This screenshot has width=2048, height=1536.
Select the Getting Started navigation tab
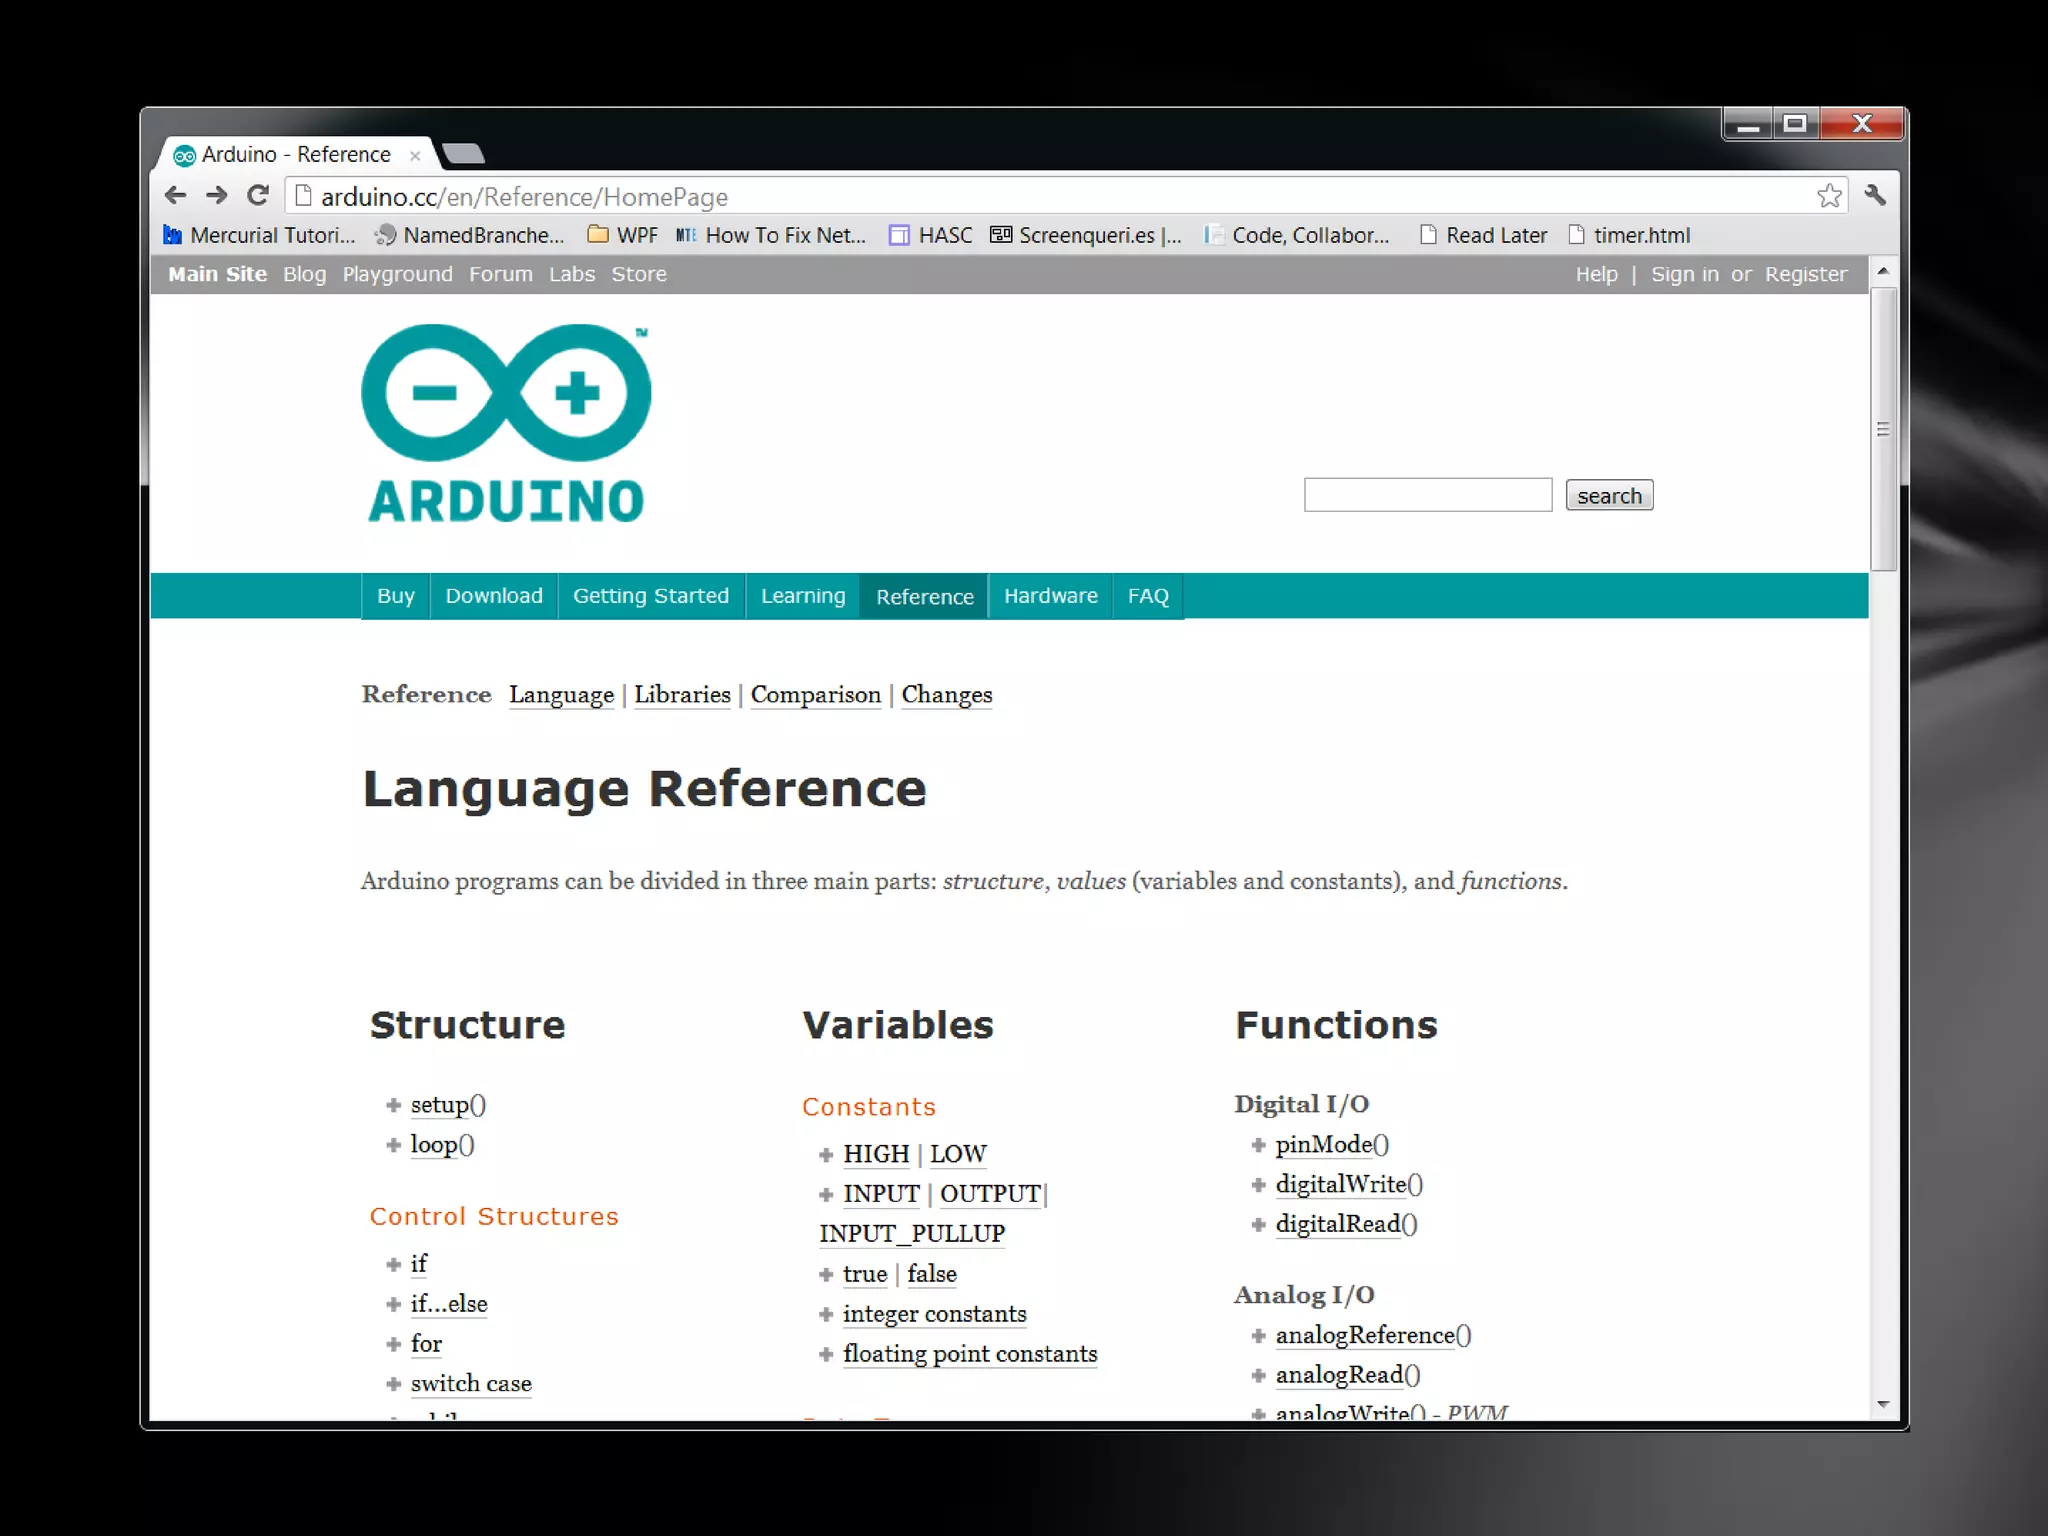point(650,596)
